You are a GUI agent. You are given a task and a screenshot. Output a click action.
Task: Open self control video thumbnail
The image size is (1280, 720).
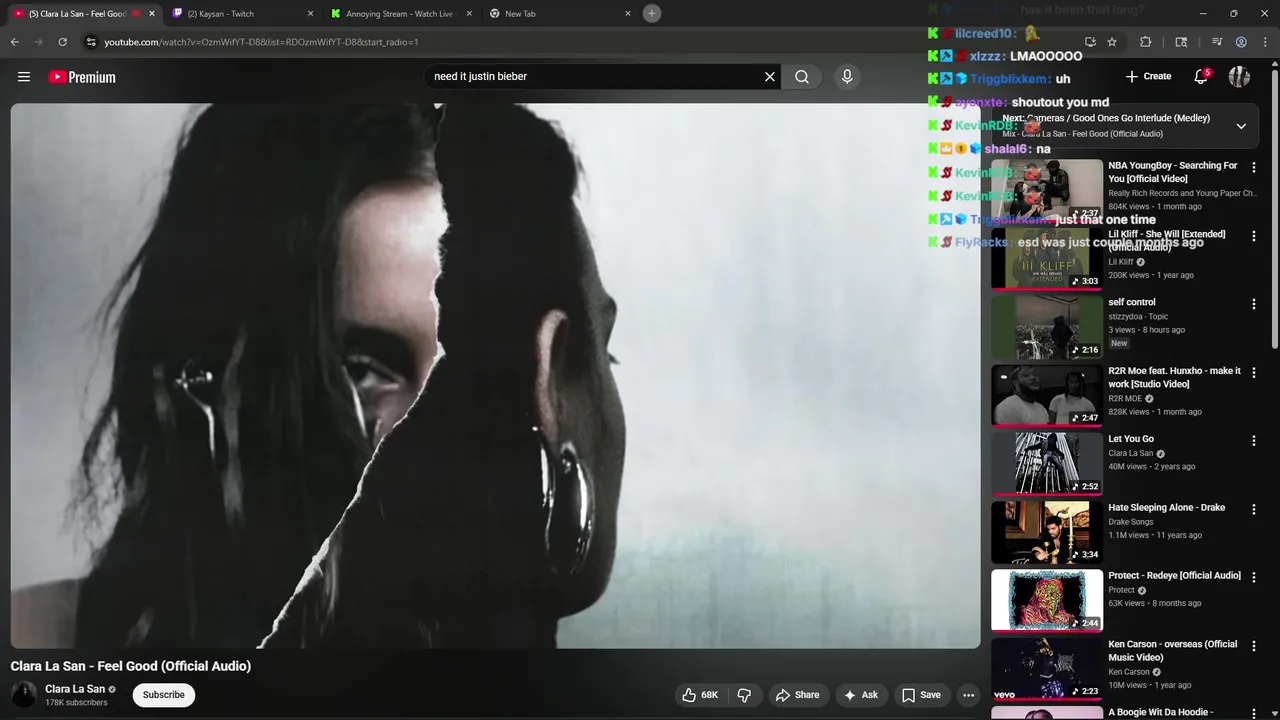tap(1047, 327)
